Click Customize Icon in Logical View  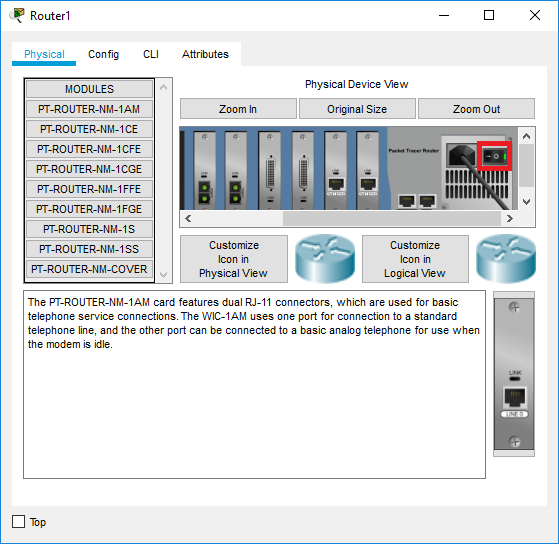tap(415, 259)
